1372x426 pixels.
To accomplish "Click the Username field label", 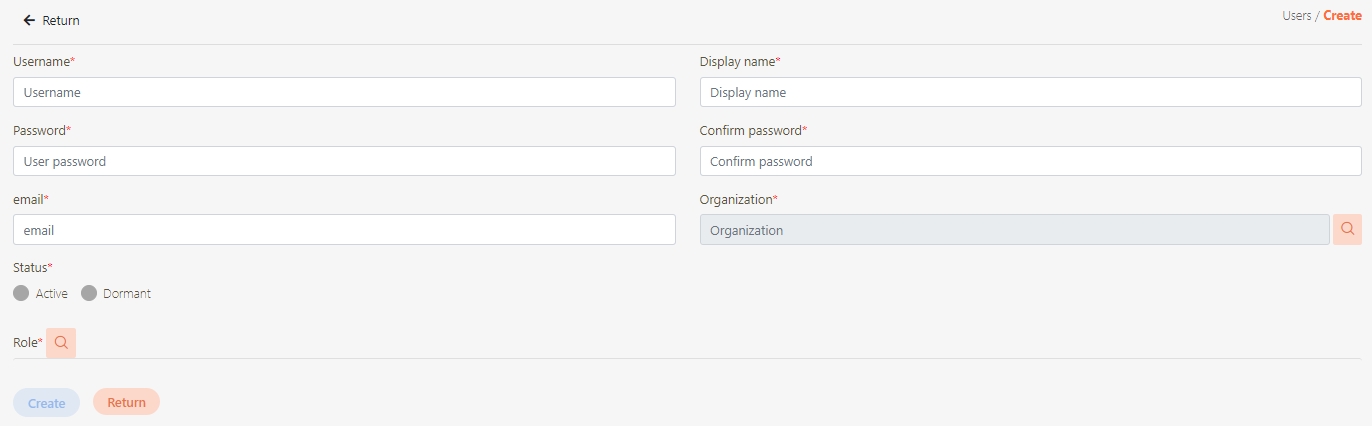I will pos(42,62).
